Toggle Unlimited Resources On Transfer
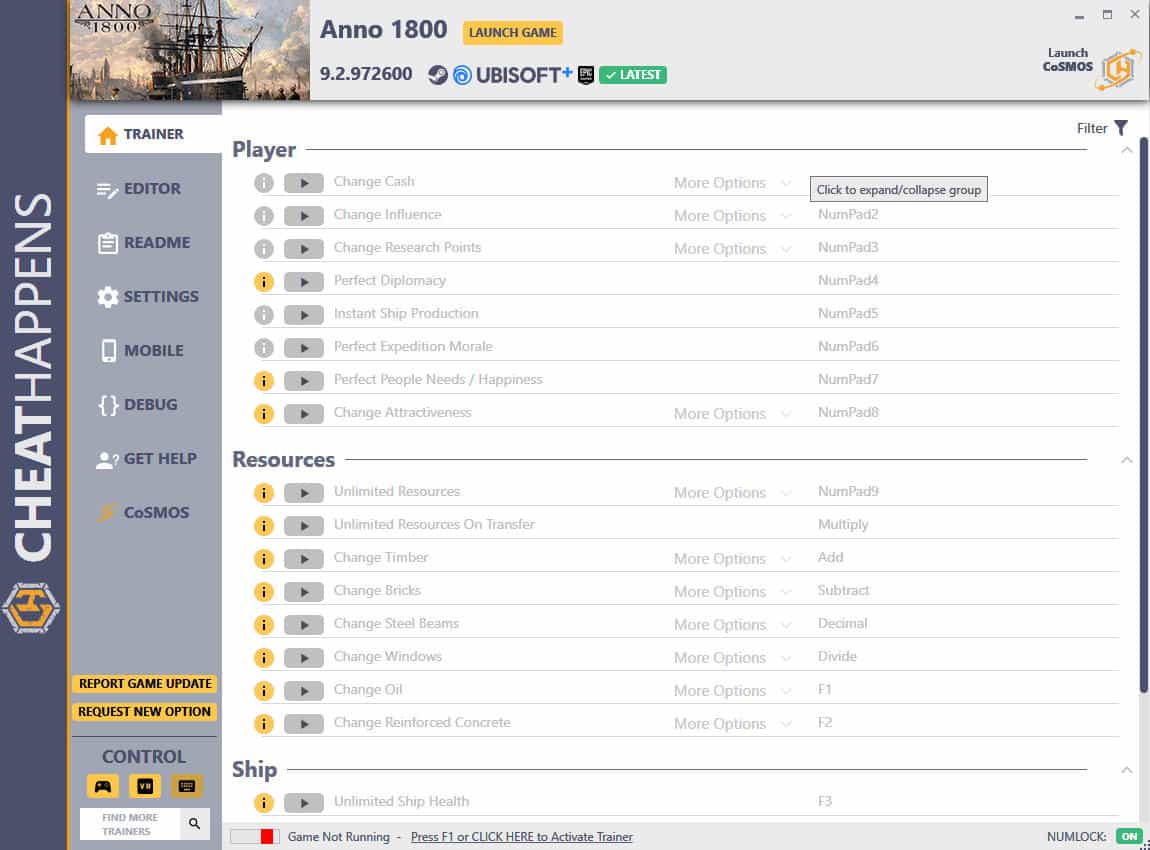This screenshot has height=850, width=1150. pyautogui.click(x=304, y=526)
